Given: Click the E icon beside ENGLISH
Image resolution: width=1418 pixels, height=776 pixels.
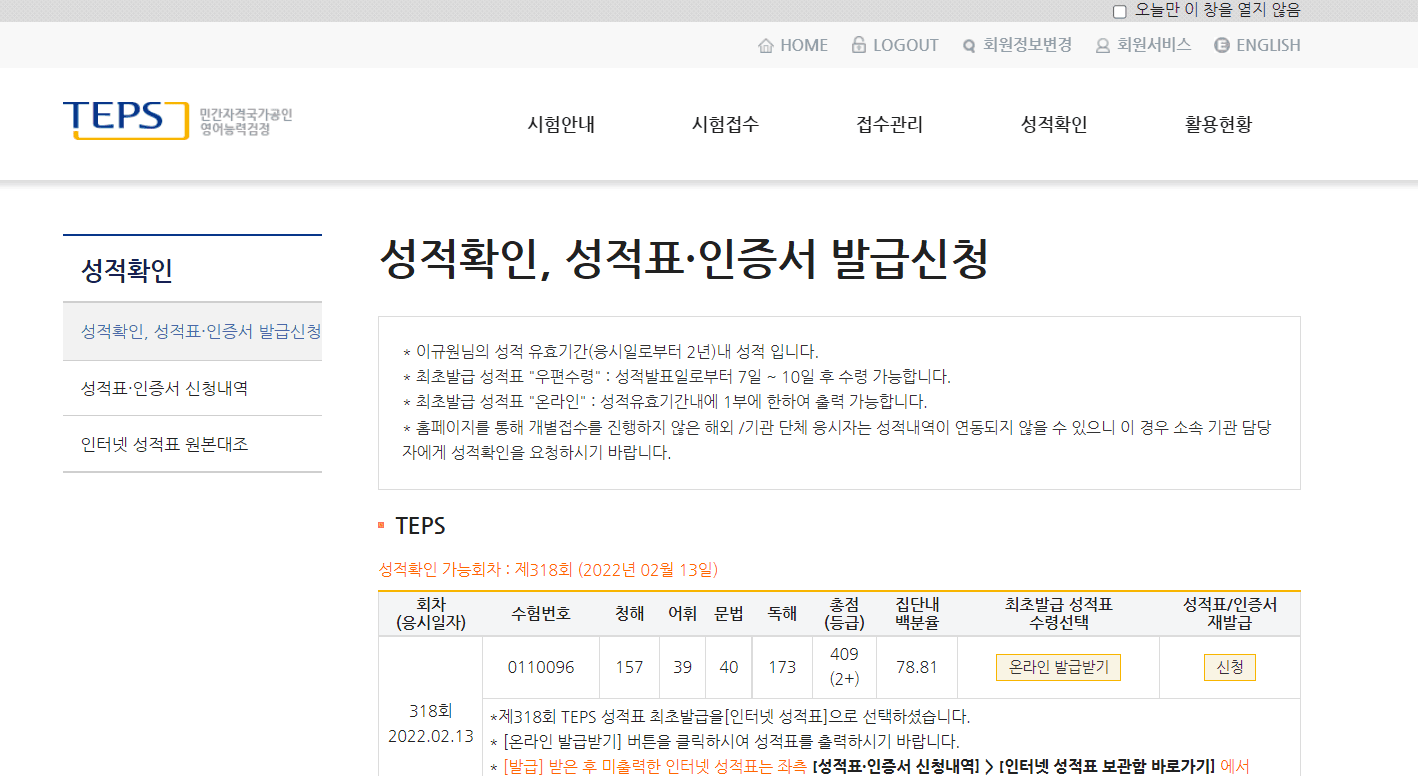Looking at the screenshot, I should click(1221, 45).
